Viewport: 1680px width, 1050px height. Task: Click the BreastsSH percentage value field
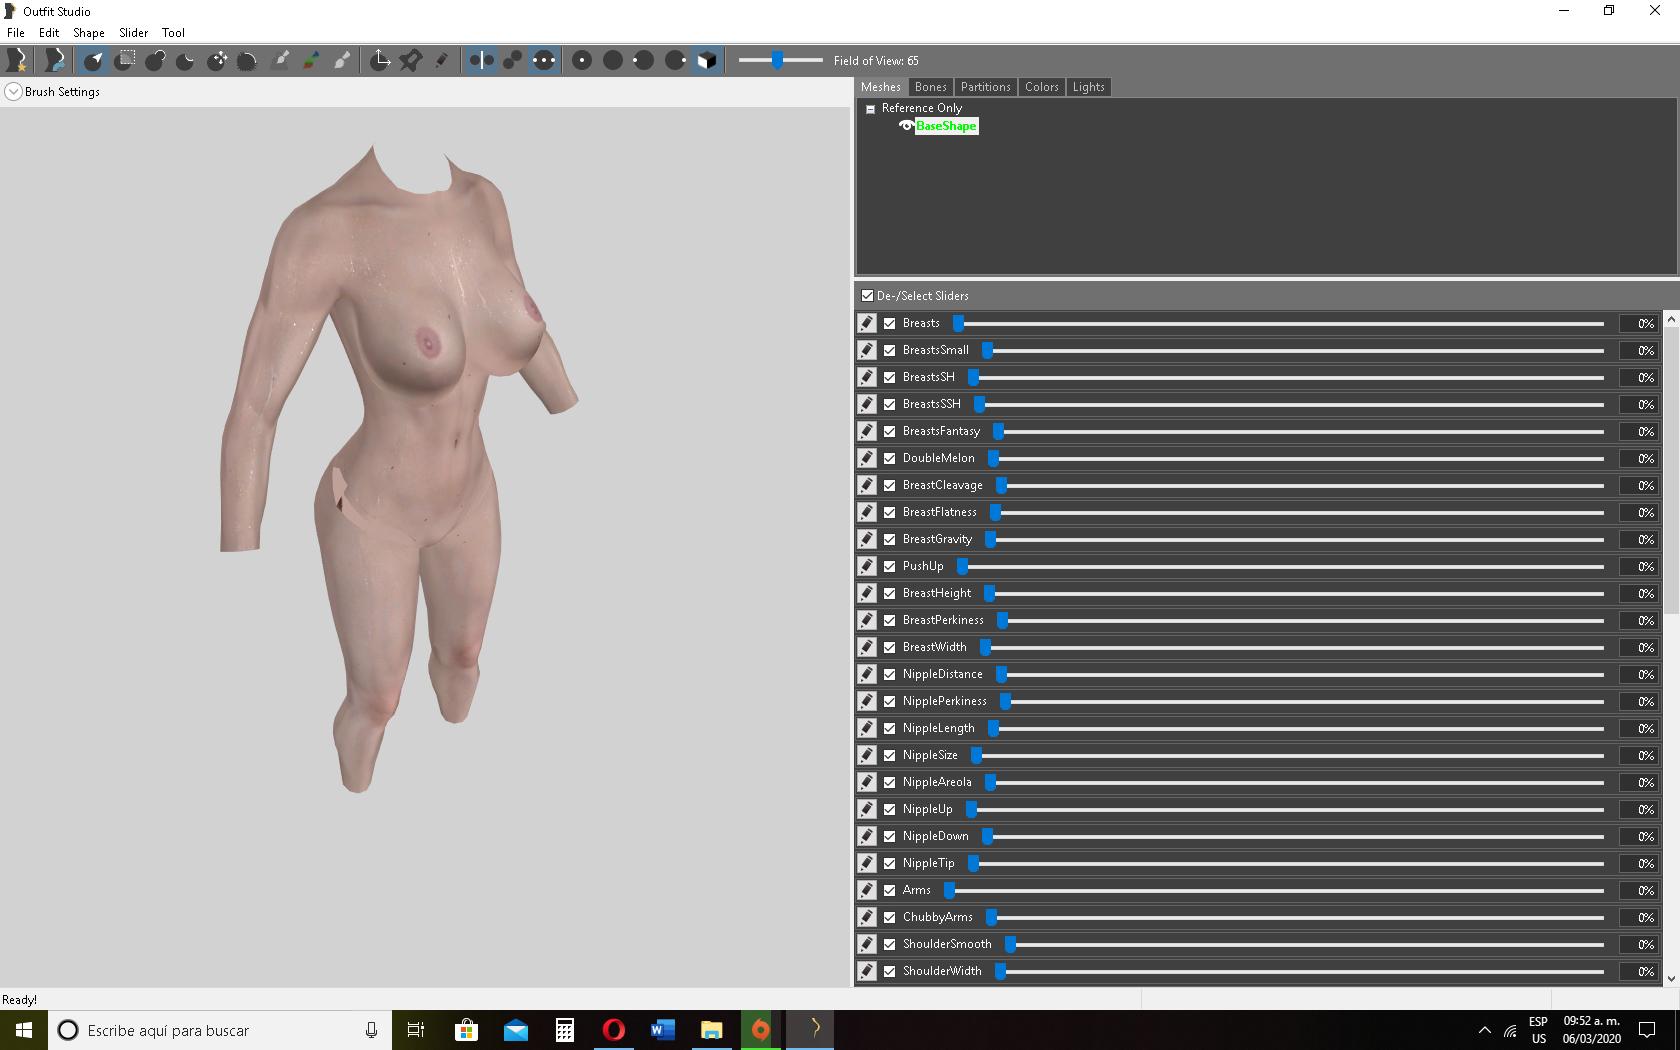1639,377
